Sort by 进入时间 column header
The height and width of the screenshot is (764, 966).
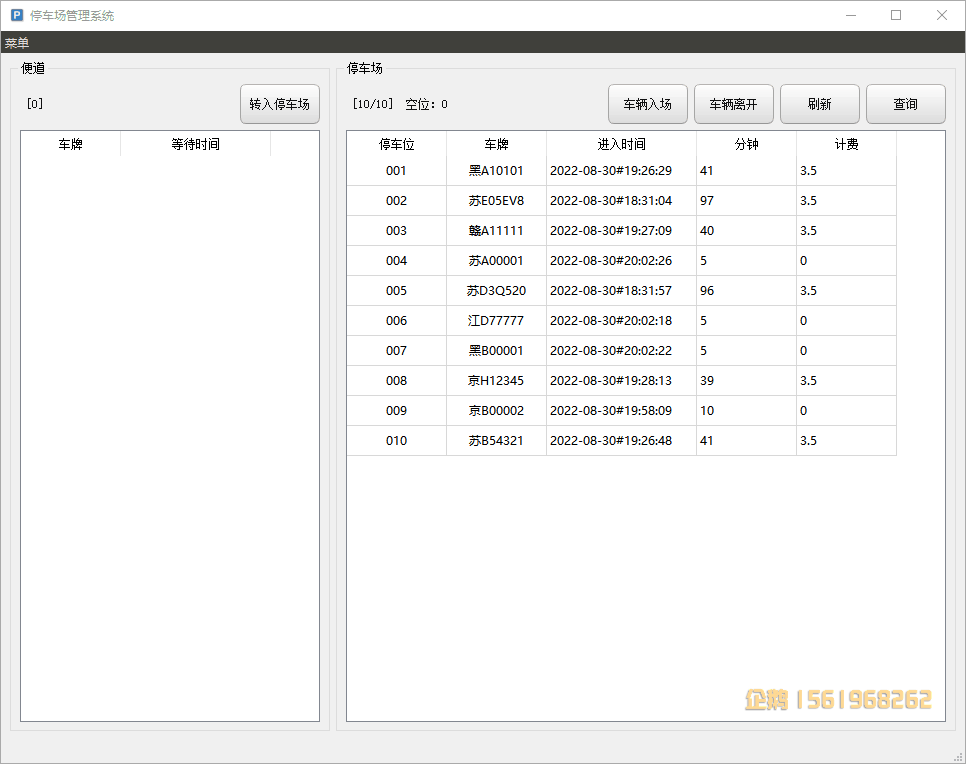(x=621, y=144)
